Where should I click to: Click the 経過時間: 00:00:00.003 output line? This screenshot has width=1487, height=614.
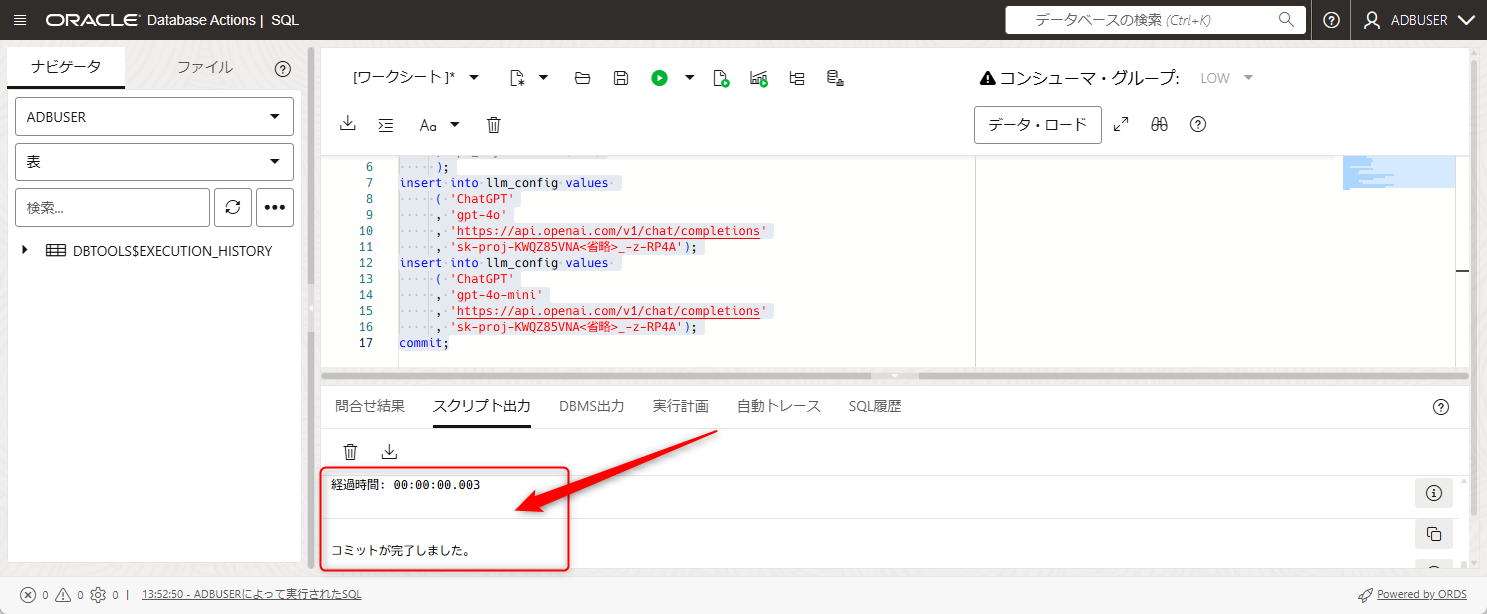click(x=406, y=485)
